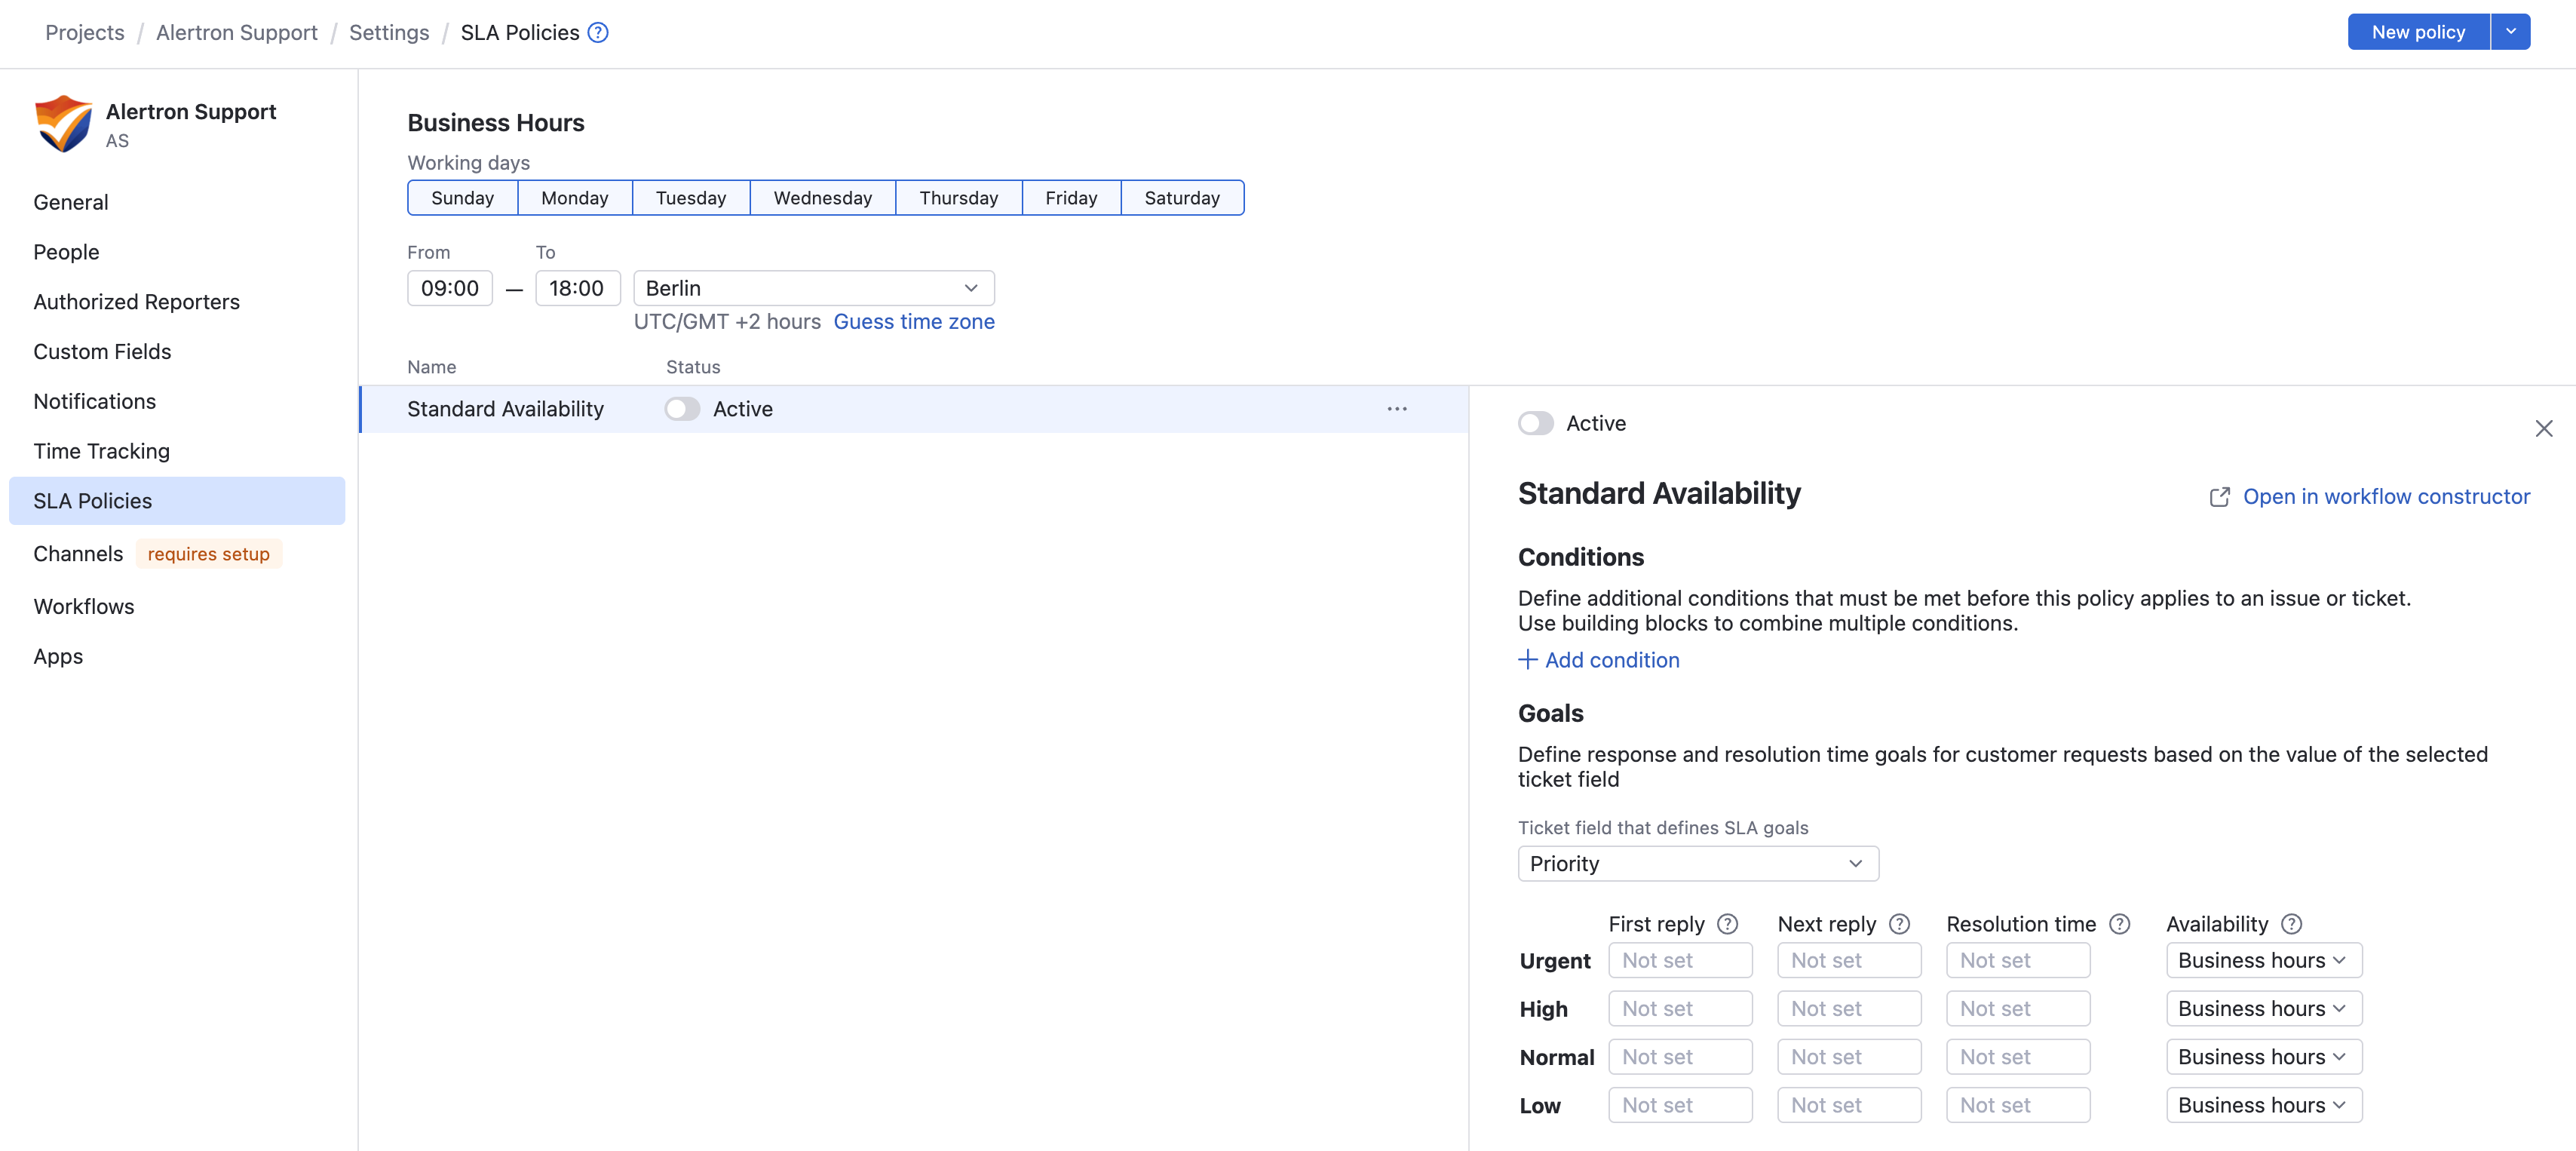Set Low First reply time

pyautogui.click(x=1680, y=1105)
